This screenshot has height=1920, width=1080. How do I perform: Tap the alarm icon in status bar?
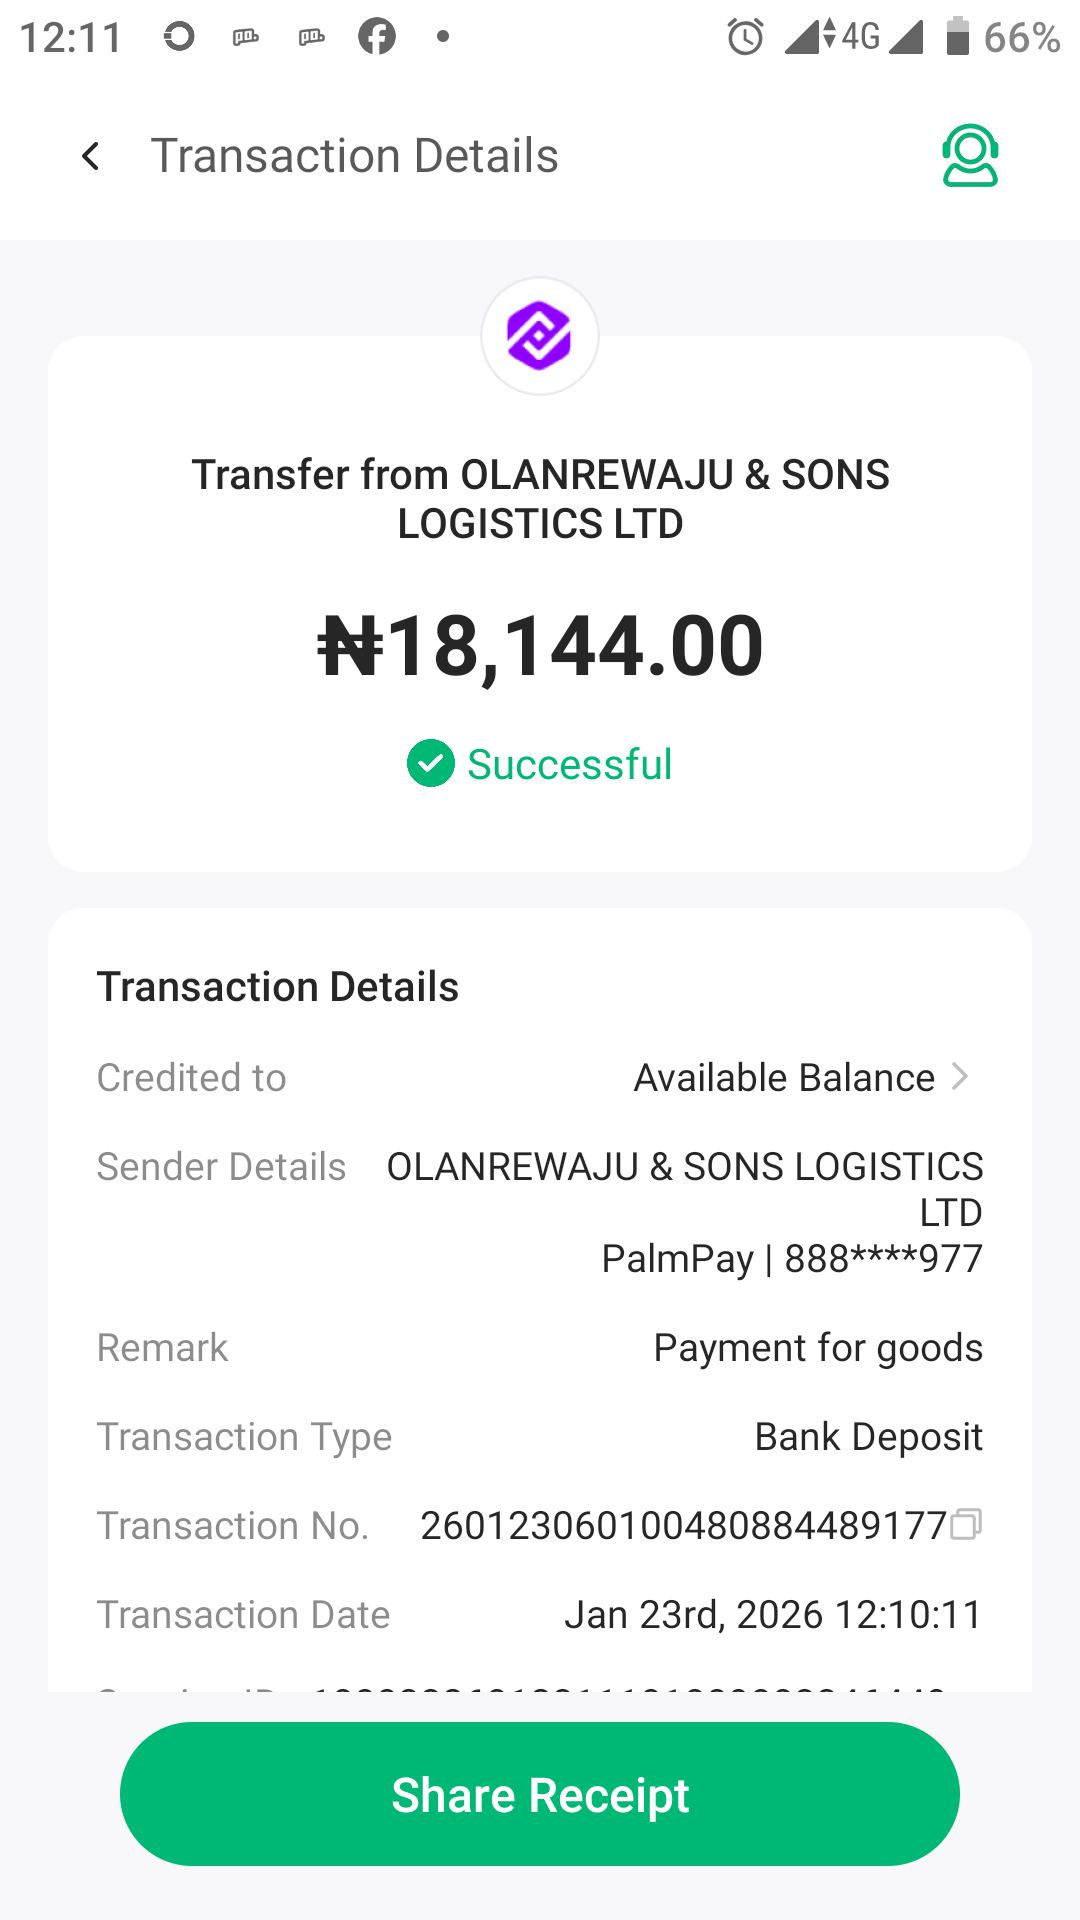click(x=745, y=38)
